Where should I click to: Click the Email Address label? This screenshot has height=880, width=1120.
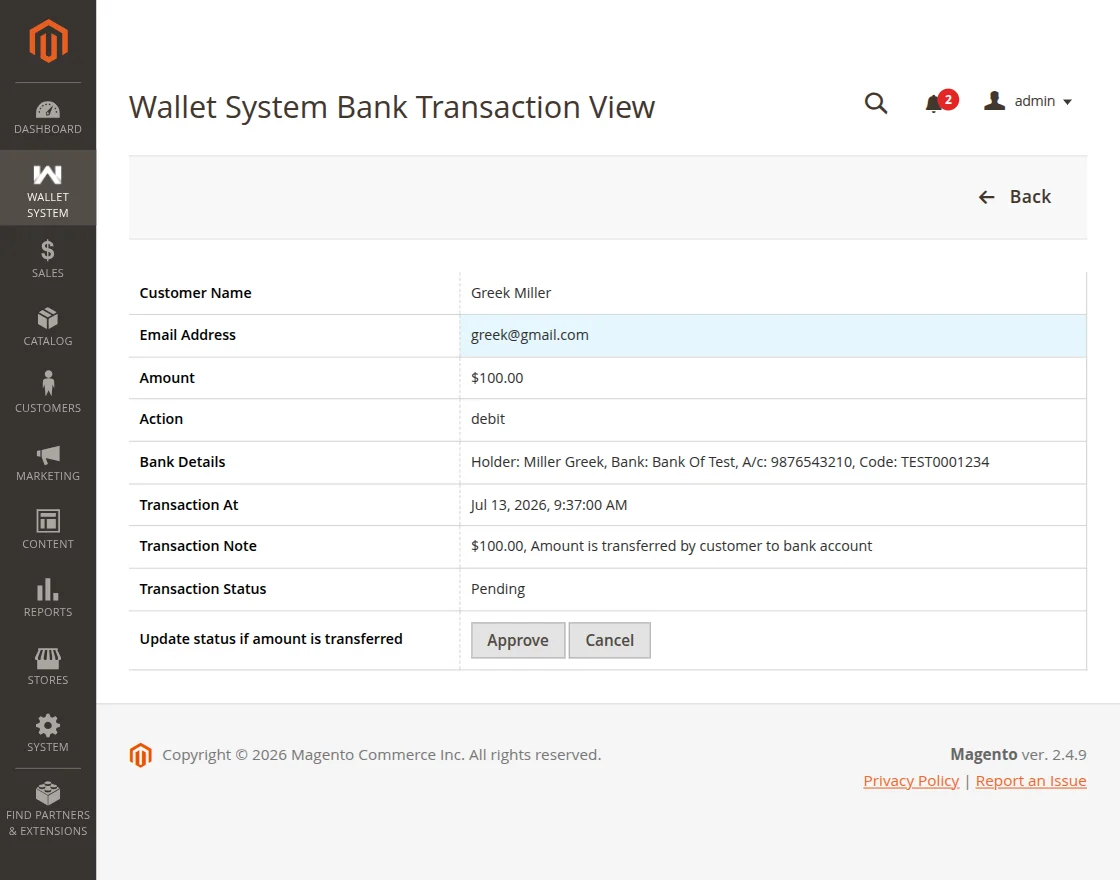point(187,335)
